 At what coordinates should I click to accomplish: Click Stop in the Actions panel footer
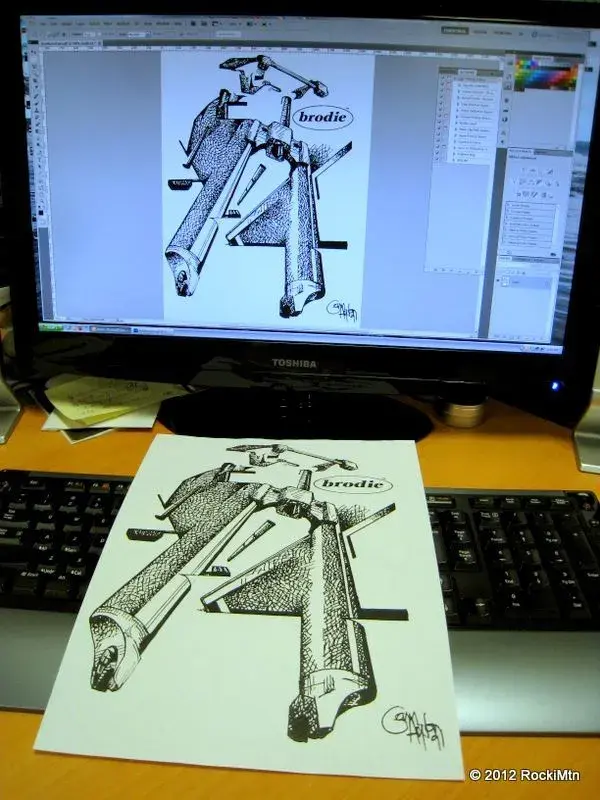point(436,270)
